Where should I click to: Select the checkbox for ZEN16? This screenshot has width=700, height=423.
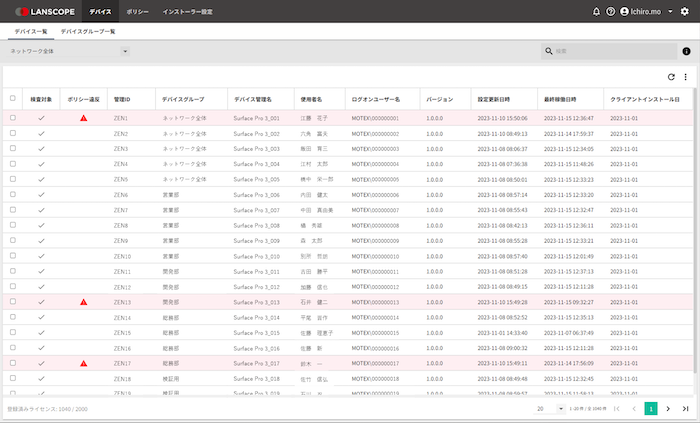pyautogui.click(x=12, y=348)
